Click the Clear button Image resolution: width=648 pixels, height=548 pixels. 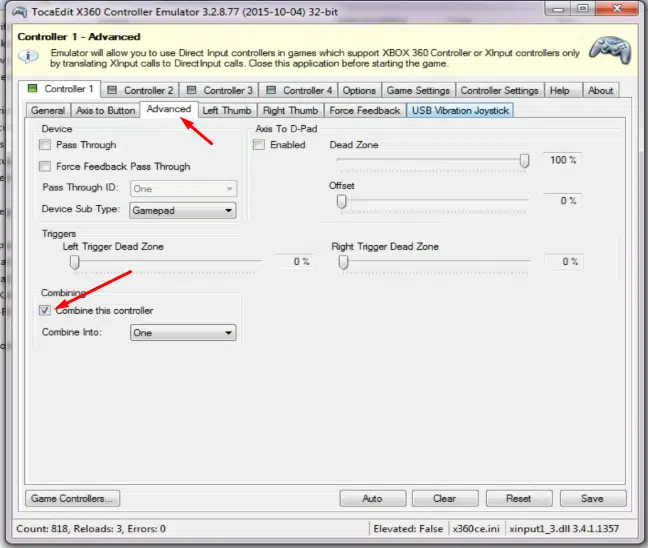pyautogui.click(x=445, y=498)
